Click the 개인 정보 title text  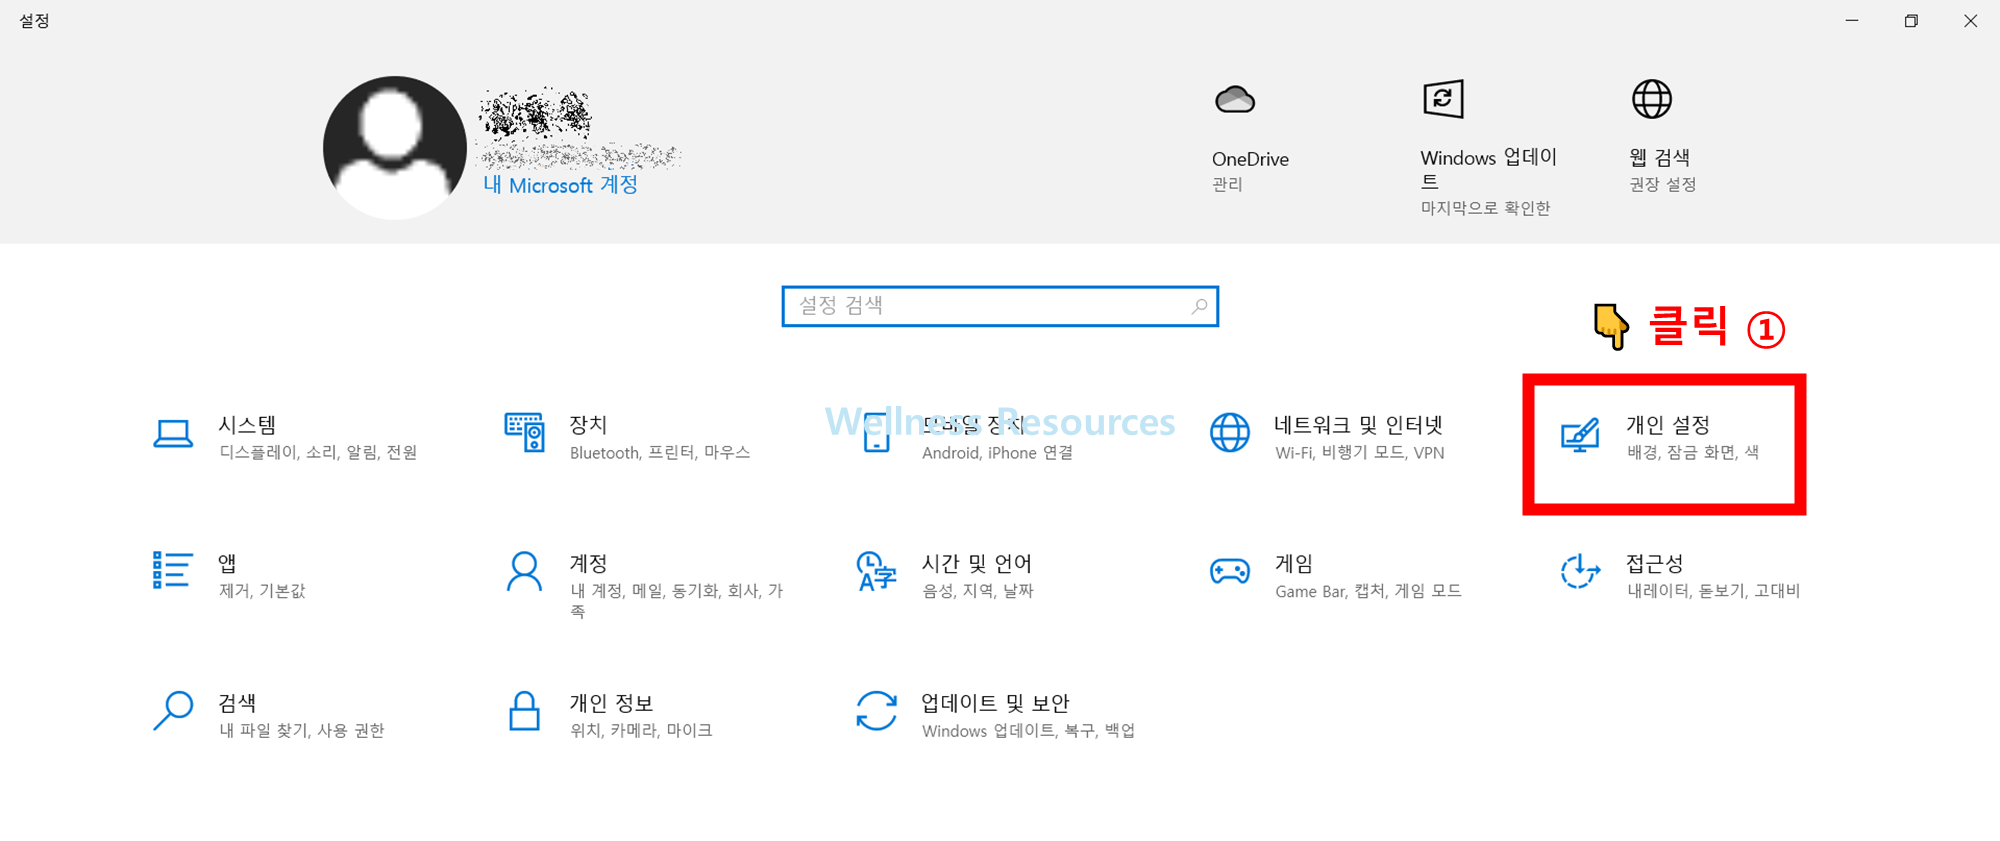coord(612,703)
